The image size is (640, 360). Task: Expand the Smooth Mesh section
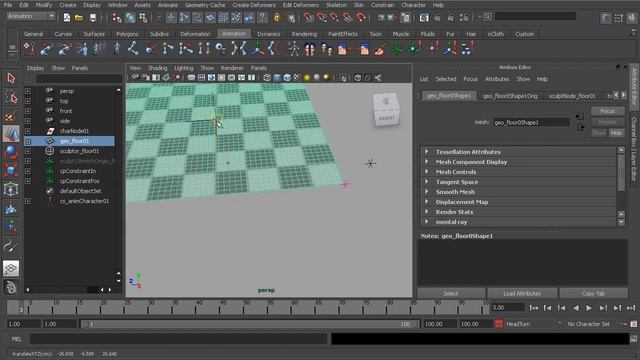[427, 191]
